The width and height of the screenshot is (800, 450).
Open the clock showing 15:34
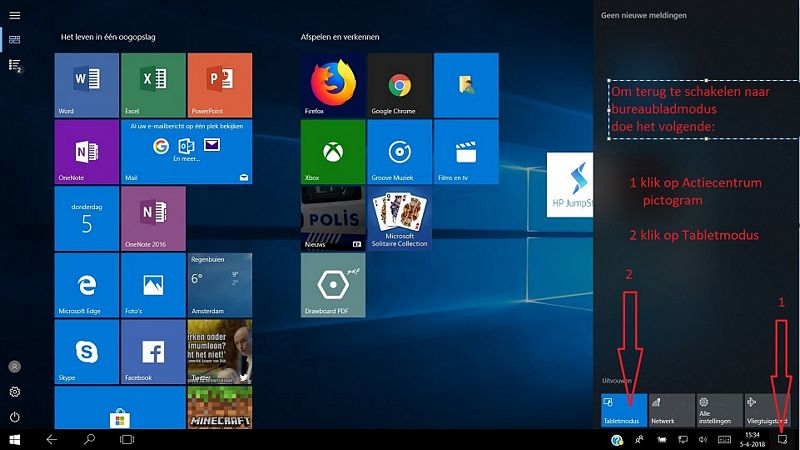tap(752, 440)
